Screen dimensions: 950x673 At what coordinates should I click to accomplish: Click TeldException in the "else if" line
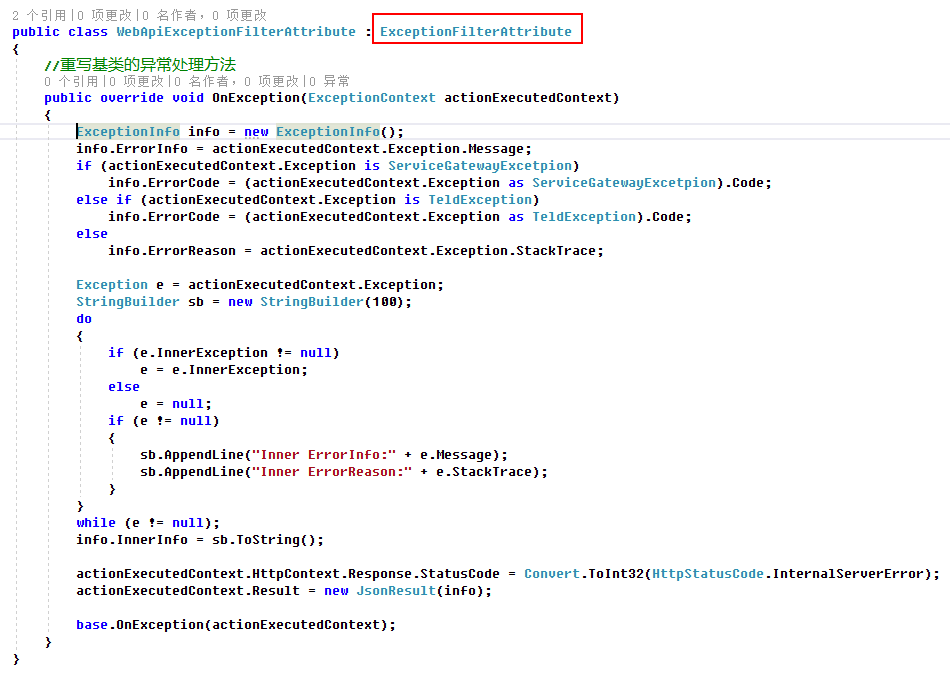coord(480,200)
